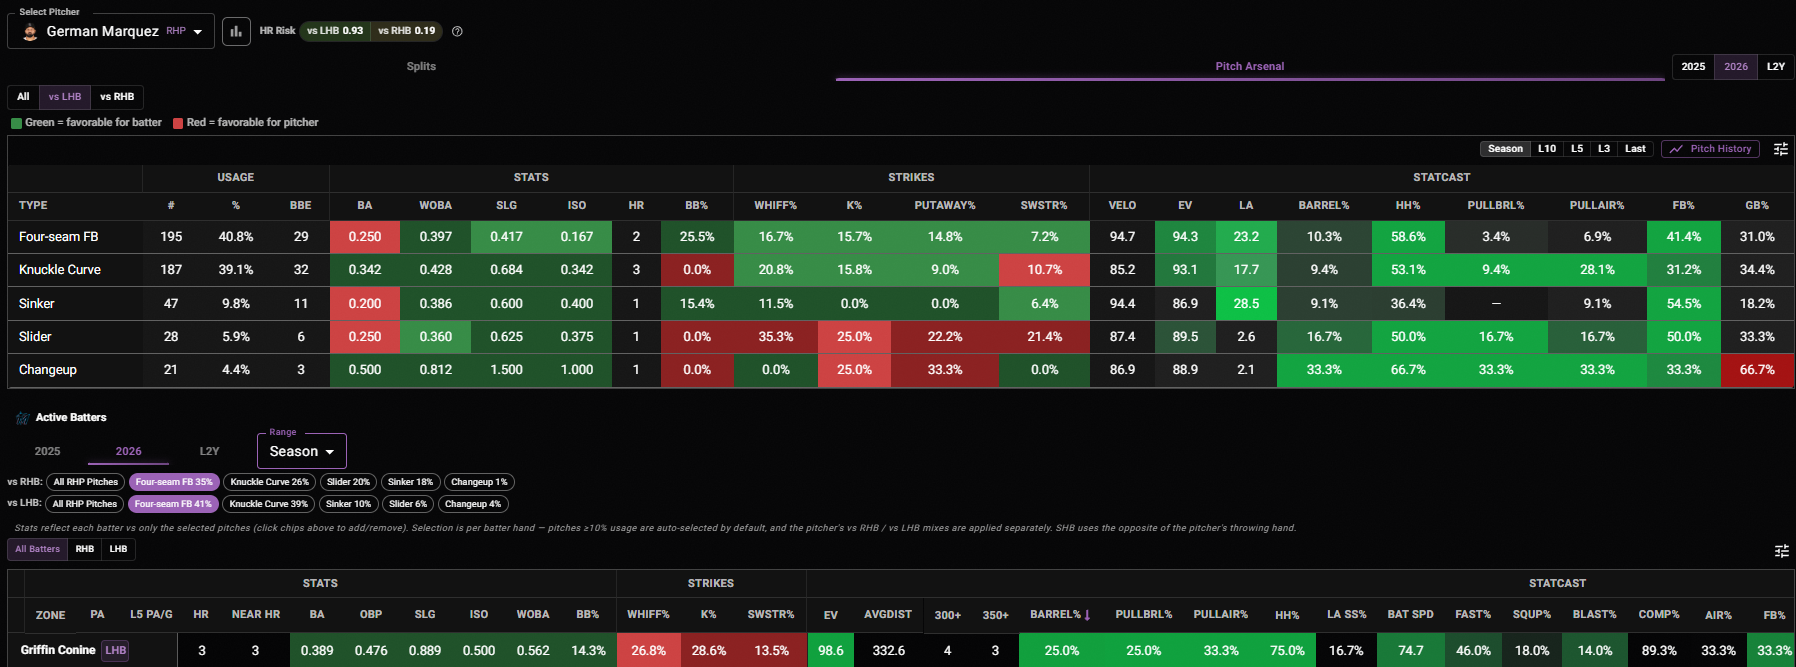Toggle the vs LHB split filter
Screen dimensions: 1796x667
(65, 97)
